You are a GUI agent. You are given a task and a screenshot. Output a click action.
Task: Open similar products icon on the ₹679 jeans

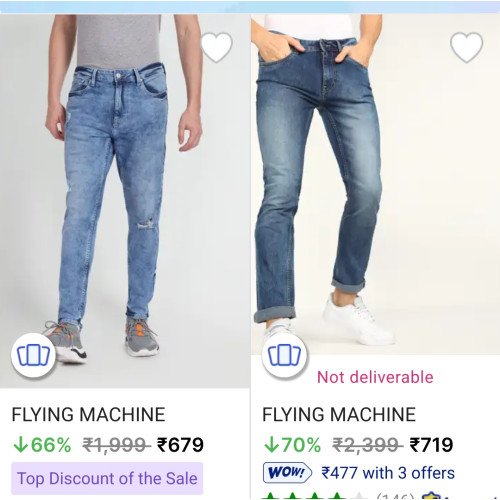33,355
